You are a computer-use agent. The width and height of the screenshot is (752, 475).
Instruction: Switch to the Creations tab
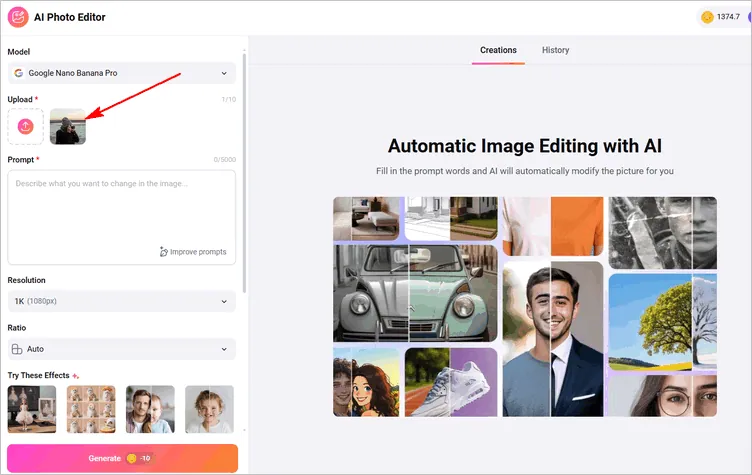(x=498, y=50)
